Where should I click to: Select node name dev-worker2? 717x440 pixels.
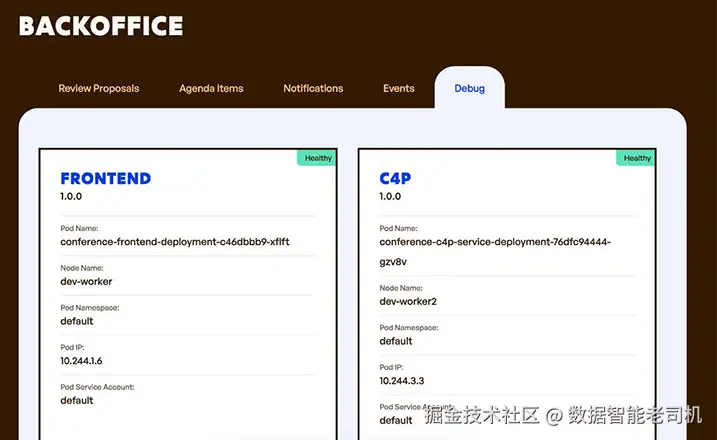tap(408, 301)
